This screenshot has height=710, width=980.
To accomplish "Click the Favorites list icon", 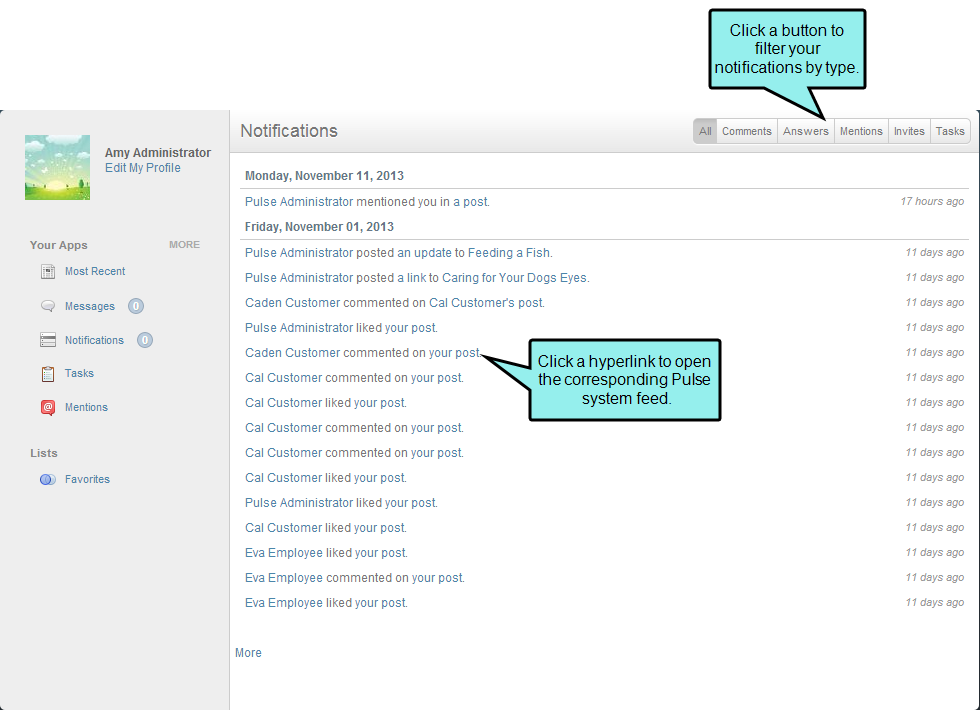I will pyautogui.click(x=48, y=479).
